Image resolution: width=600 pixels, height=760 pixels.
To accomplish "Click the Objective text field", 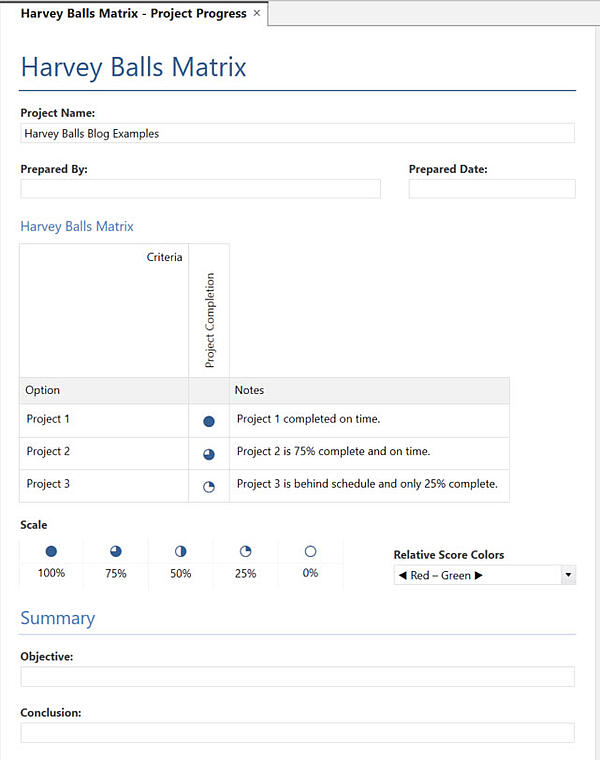I will pos(297,677).
